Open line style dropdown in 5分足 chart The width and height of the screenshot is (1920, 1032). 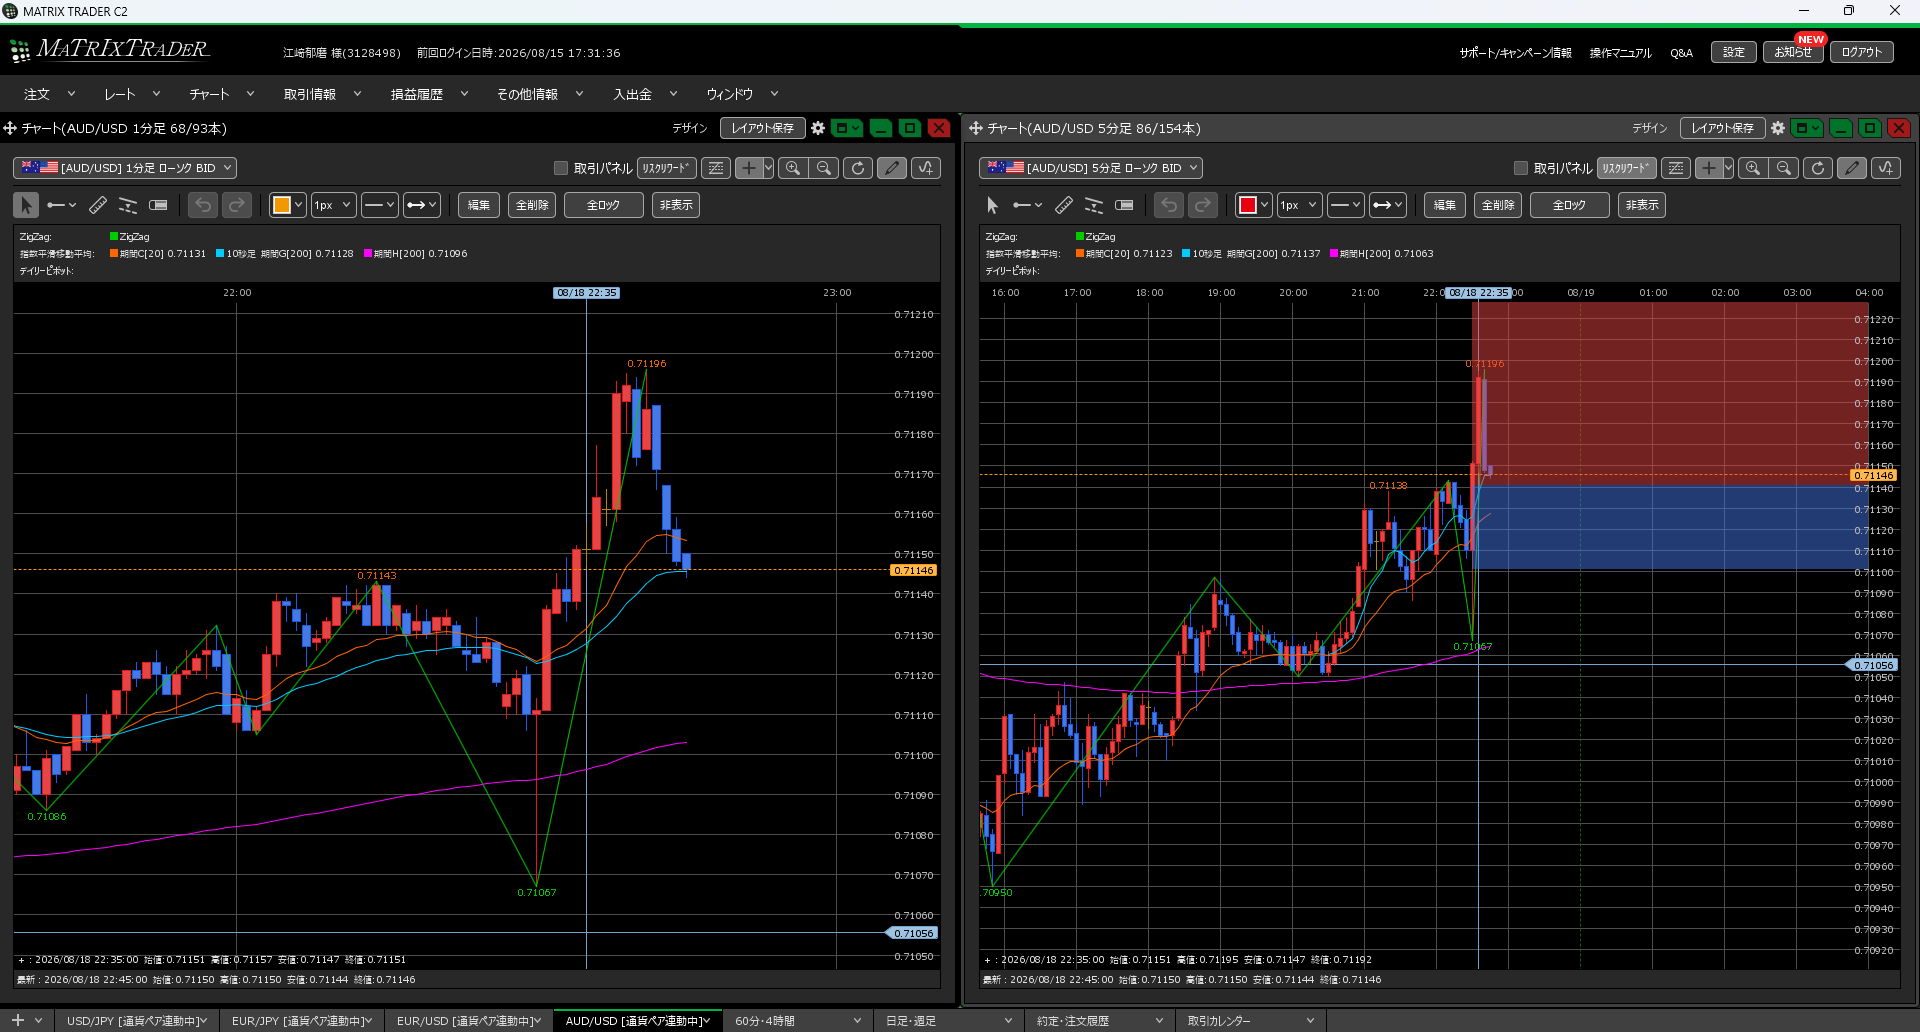click(1346, 205)
